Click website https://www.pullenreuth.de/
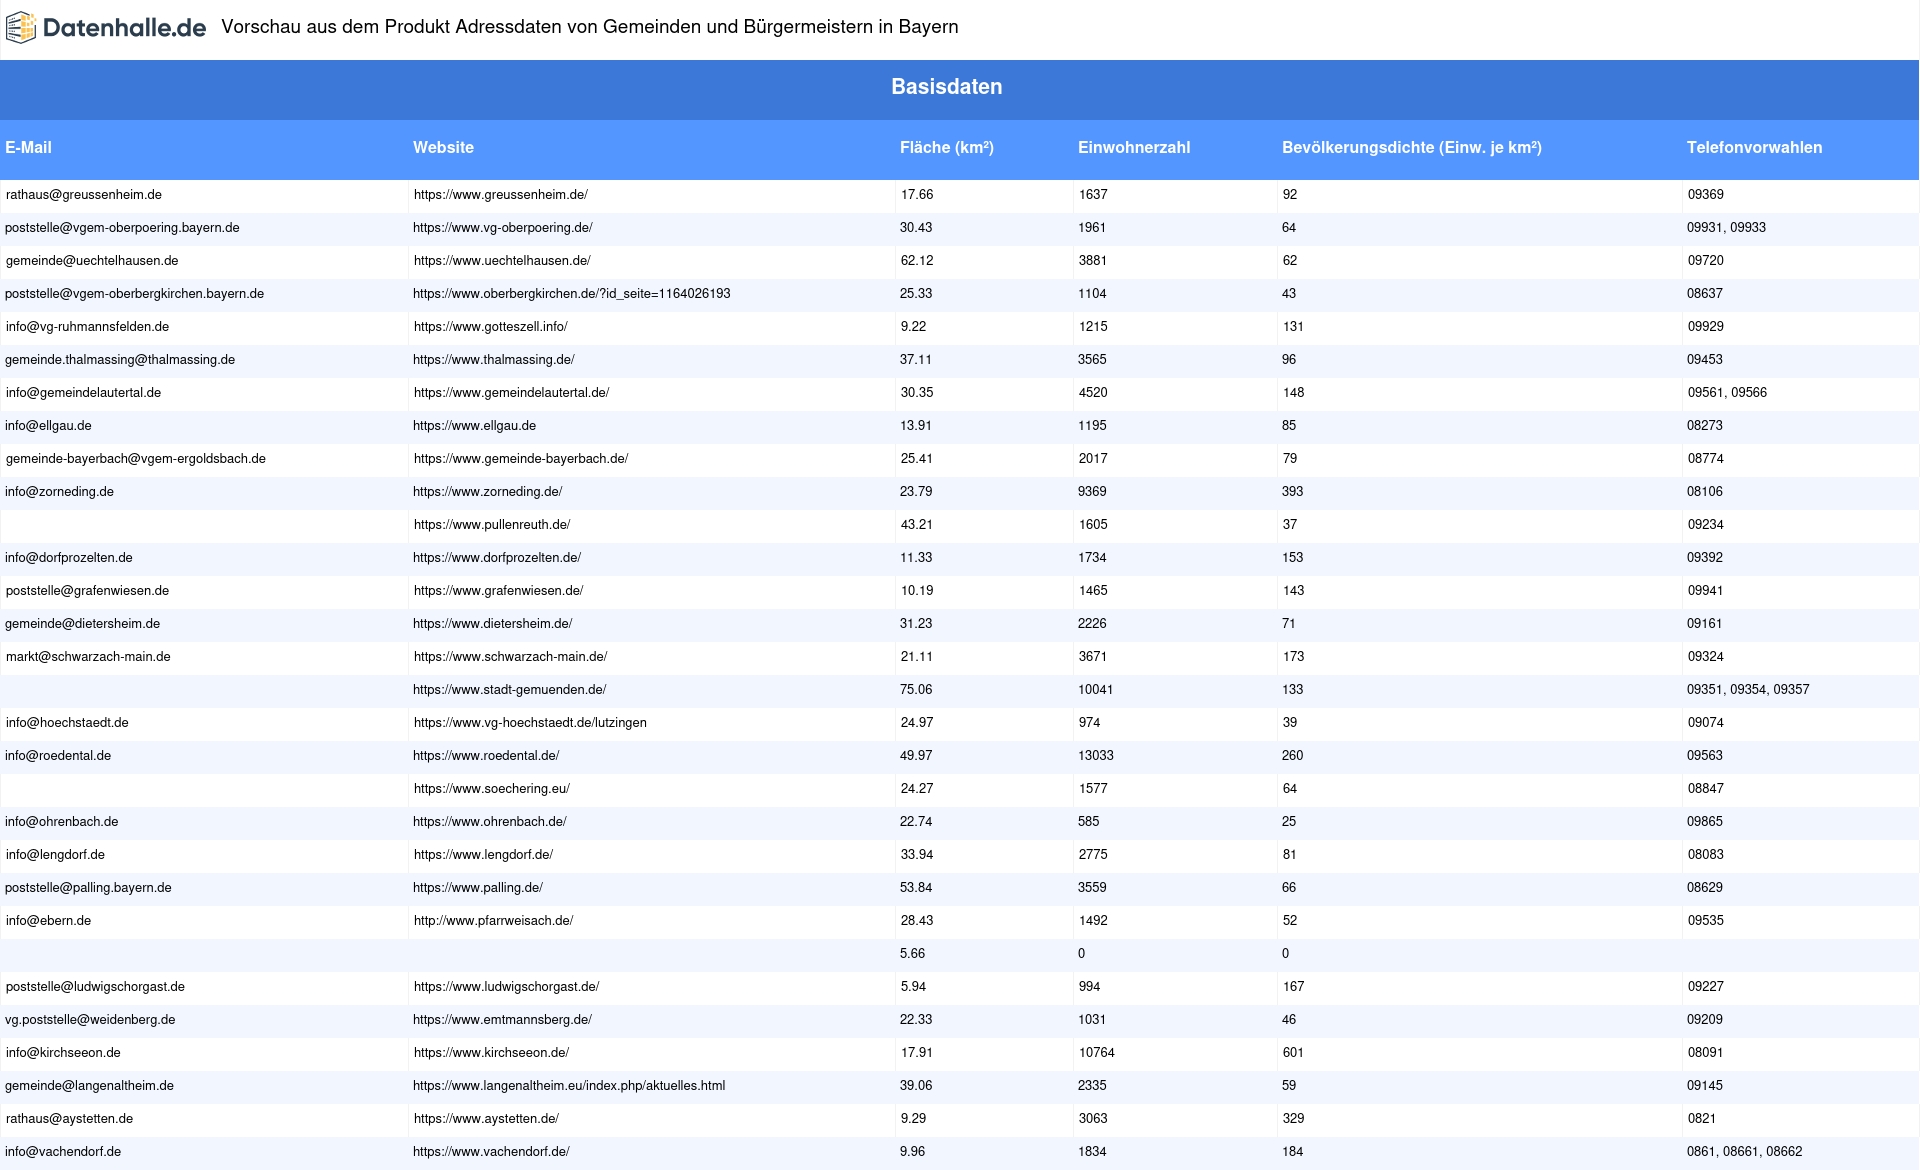Screen dimensions: 1920x1170 (x=491, y=525)
